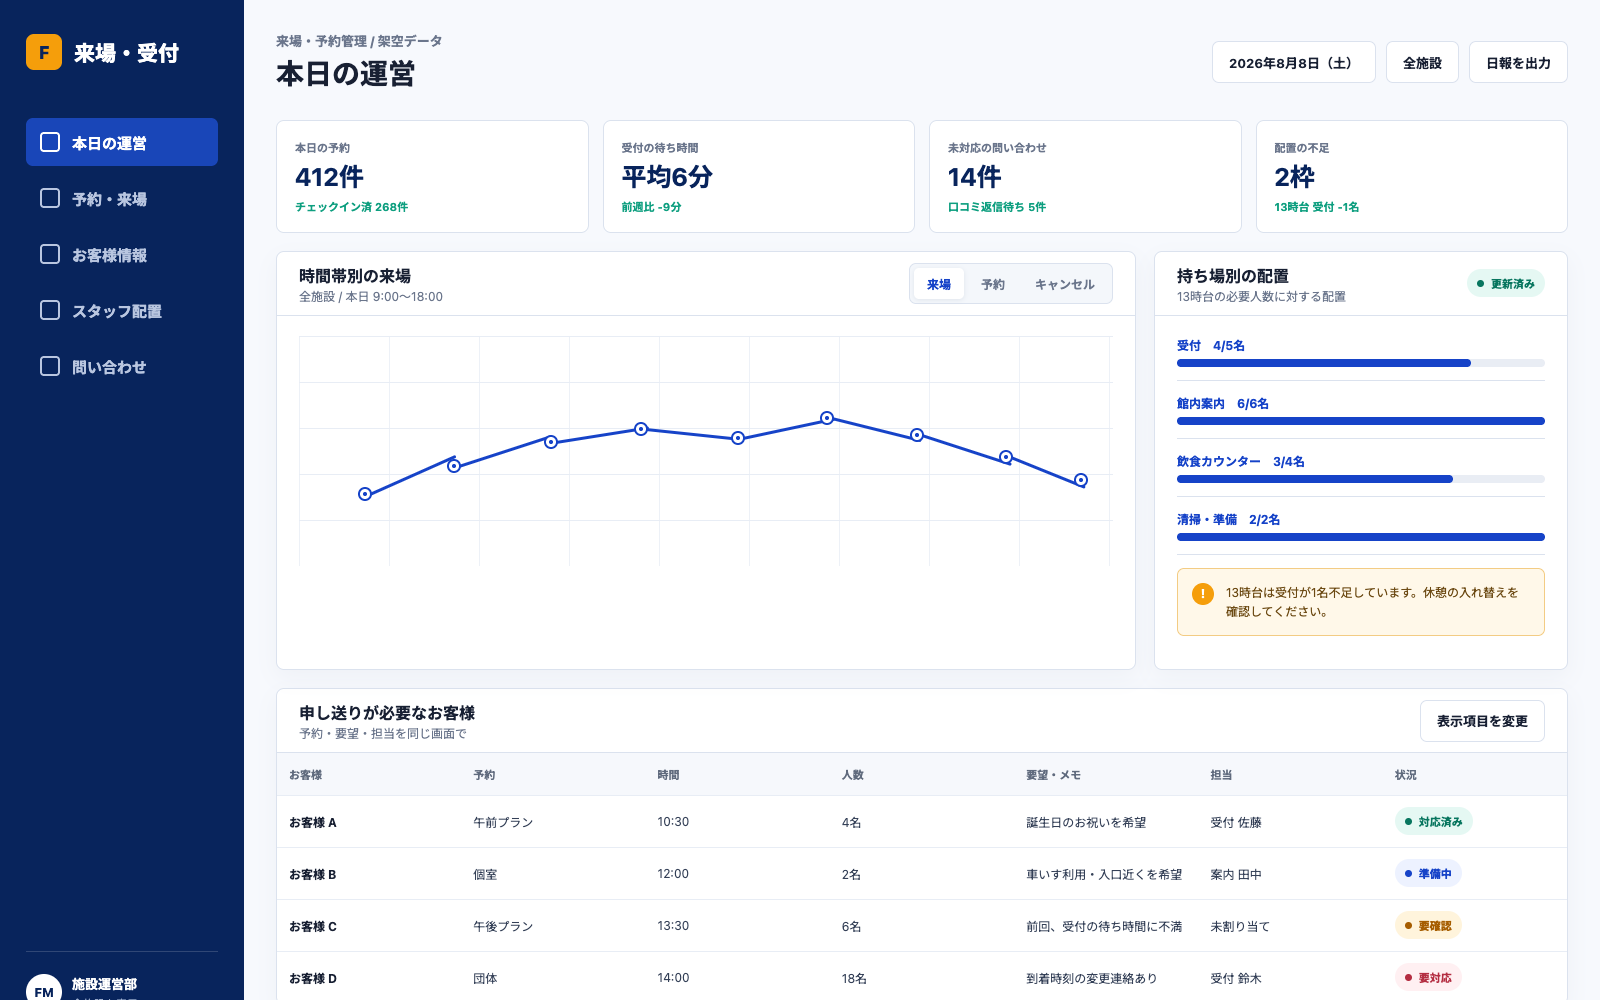
Task: Click the FM user avatar
Action: (44, 987)
